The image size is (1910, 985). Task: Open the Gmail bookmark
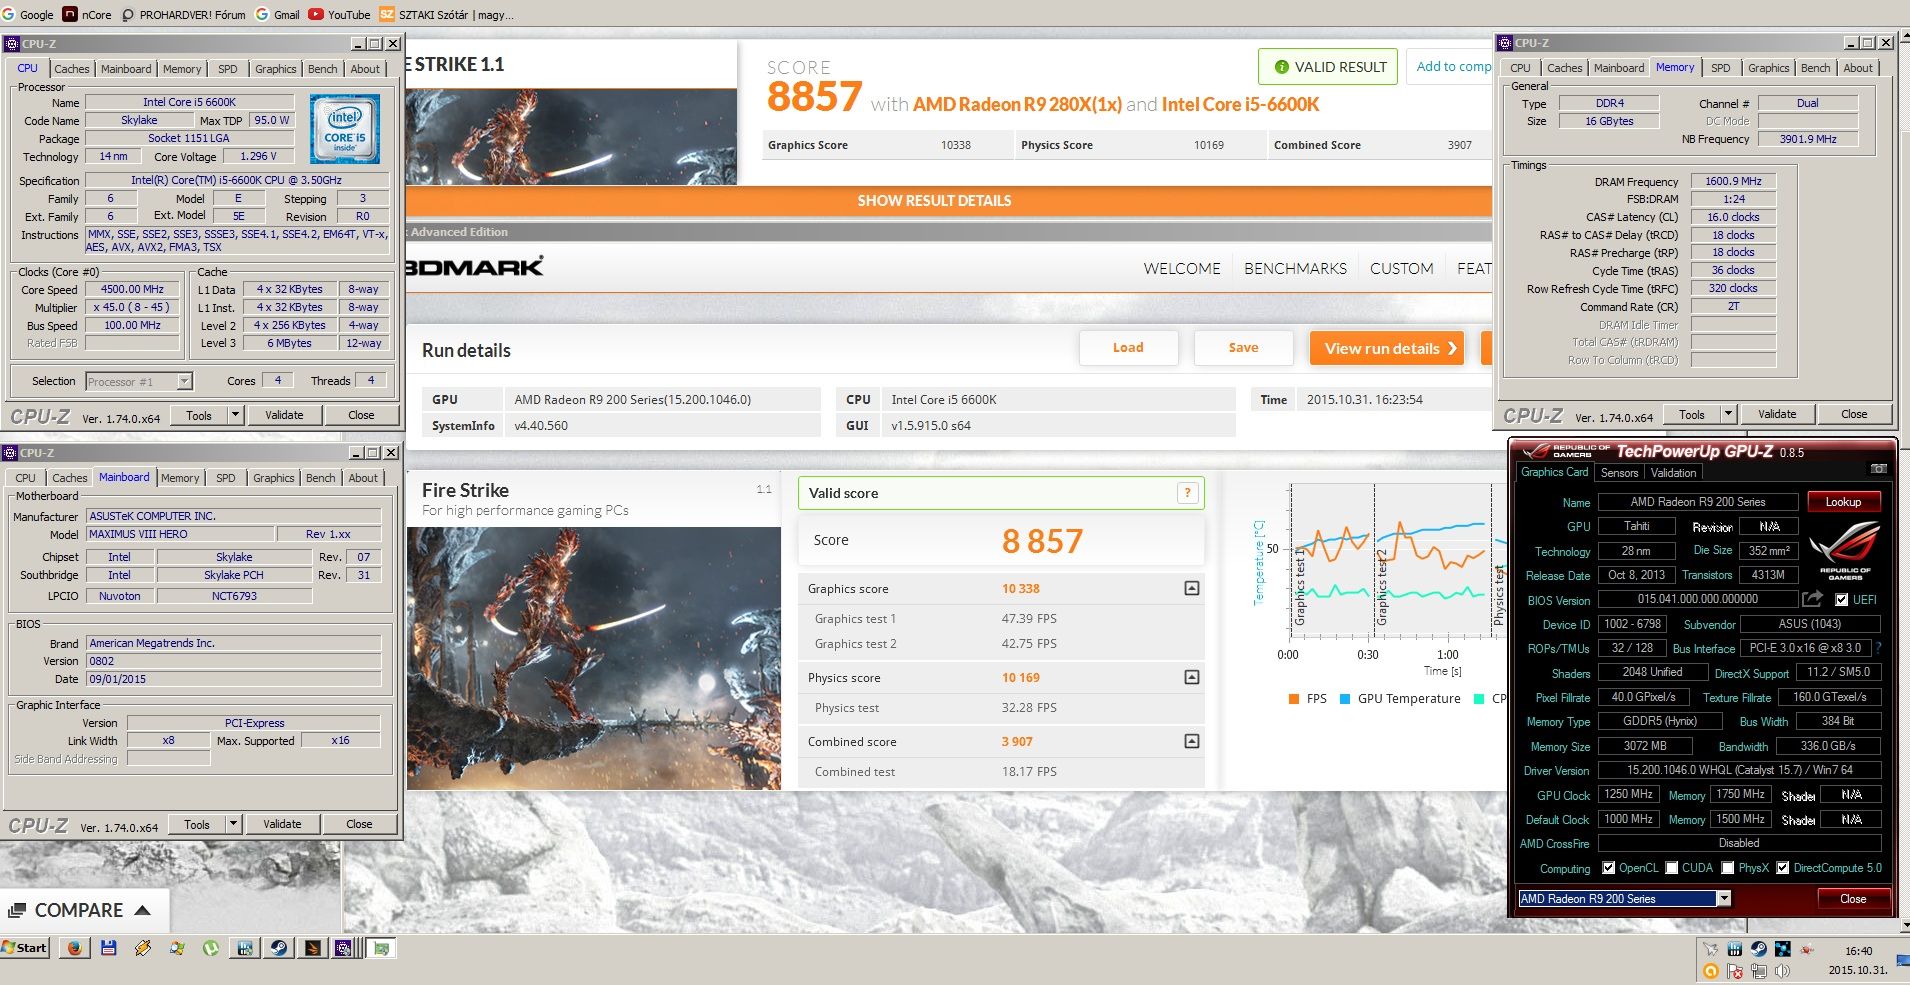[x=277, y=14]
